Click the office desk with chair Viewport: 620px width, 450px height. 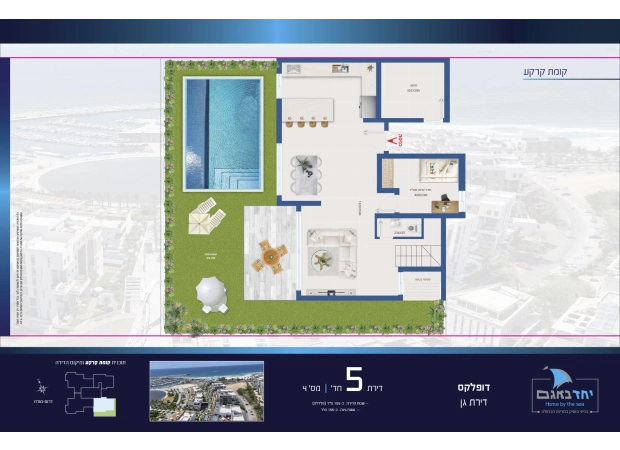[x=445, y=204]
